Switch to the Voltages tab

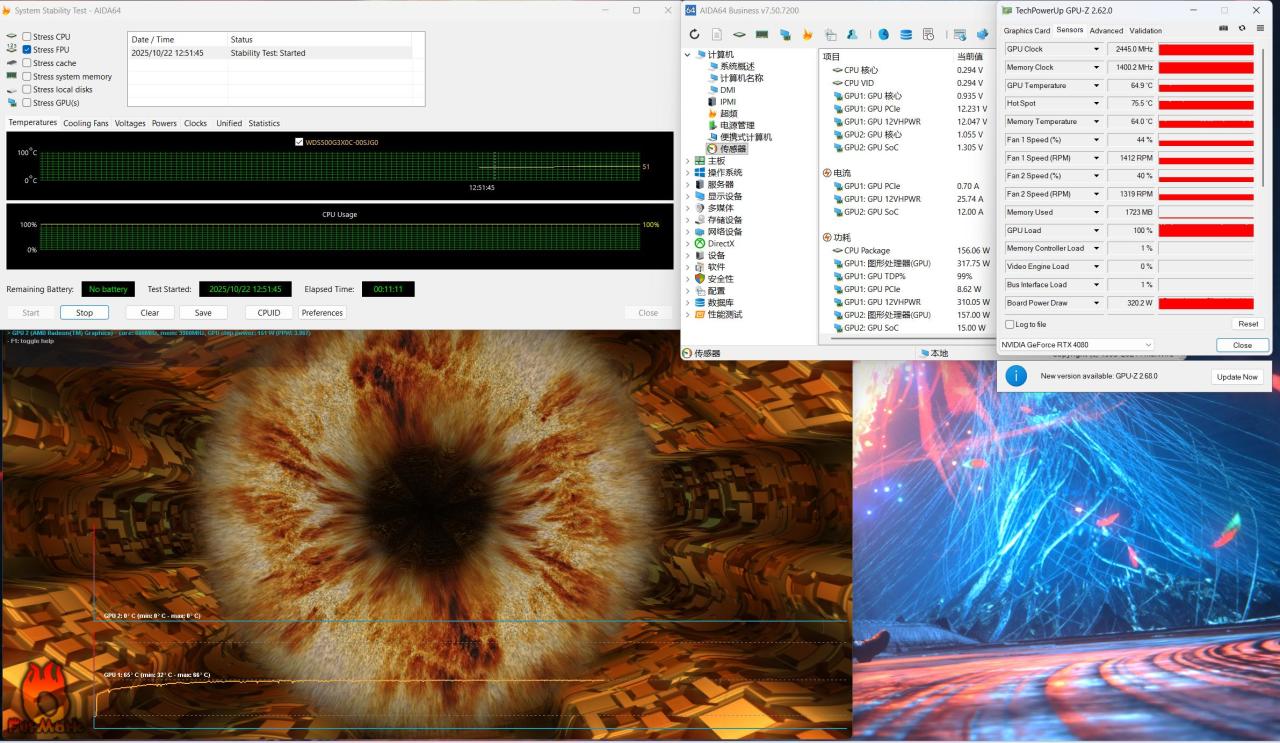point(130,124)
